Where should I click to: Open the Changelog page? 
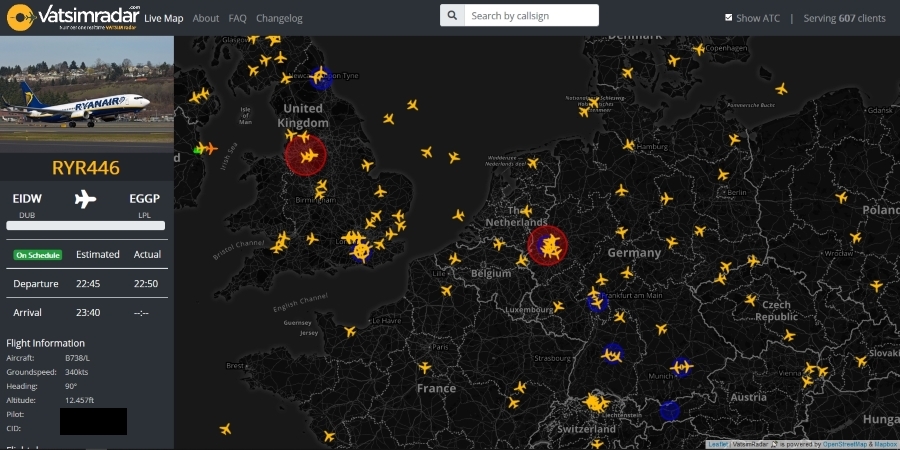point(279,18)
